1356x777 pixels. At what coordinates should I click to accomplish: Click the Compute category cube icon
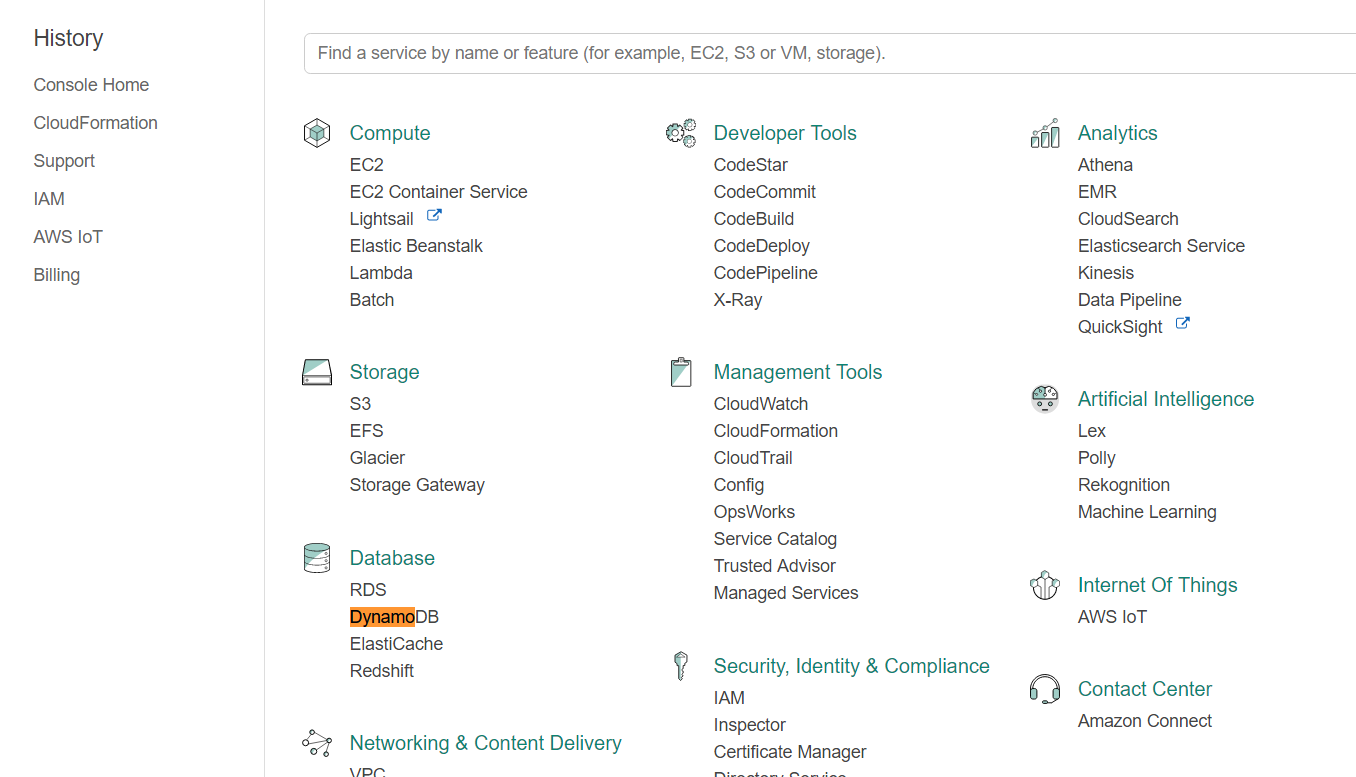point(317,133)
